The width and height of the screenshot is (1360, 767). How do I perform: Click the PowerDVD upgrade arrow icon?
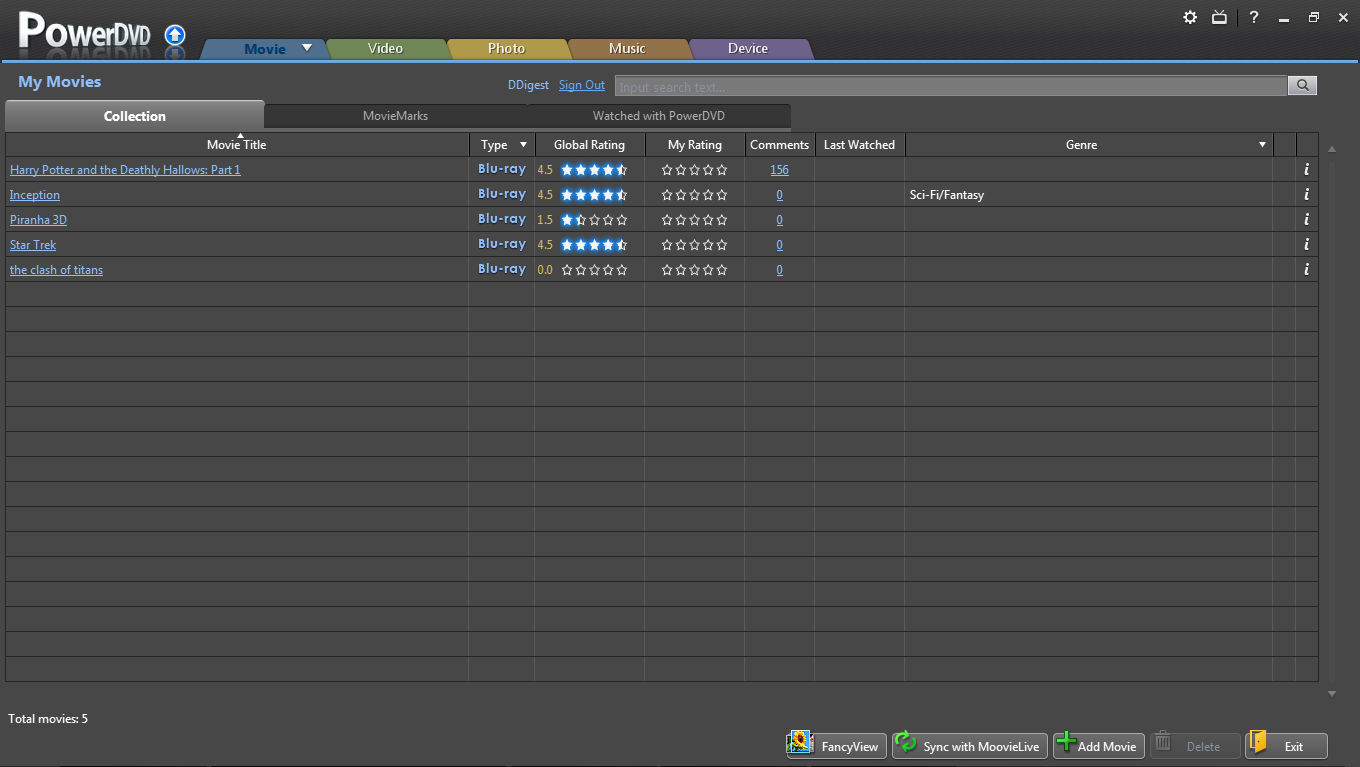pos(175,36)
